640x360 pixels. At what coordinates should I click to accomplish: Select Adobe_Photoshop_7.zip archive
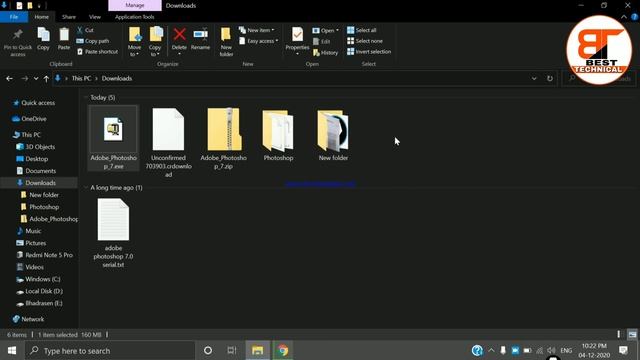(224, 139)
